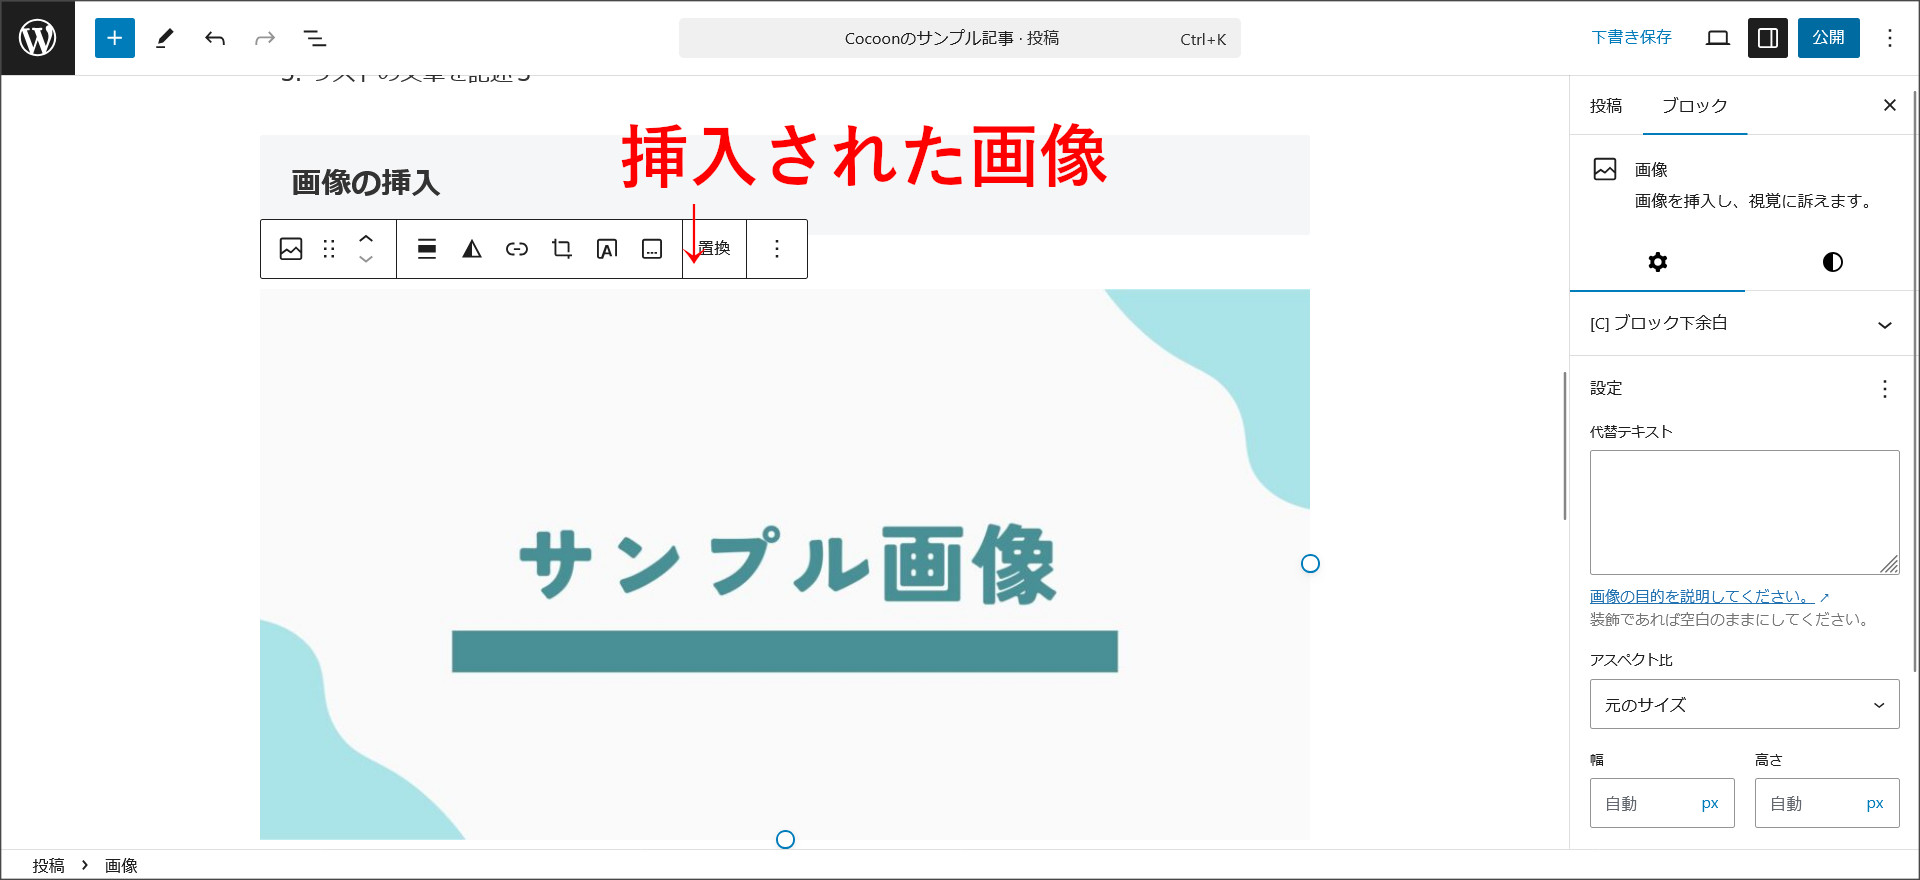The image size is (1920, 880).
Task: Select the inserted サンプル画像 image
Action: [x=785, y=565]
